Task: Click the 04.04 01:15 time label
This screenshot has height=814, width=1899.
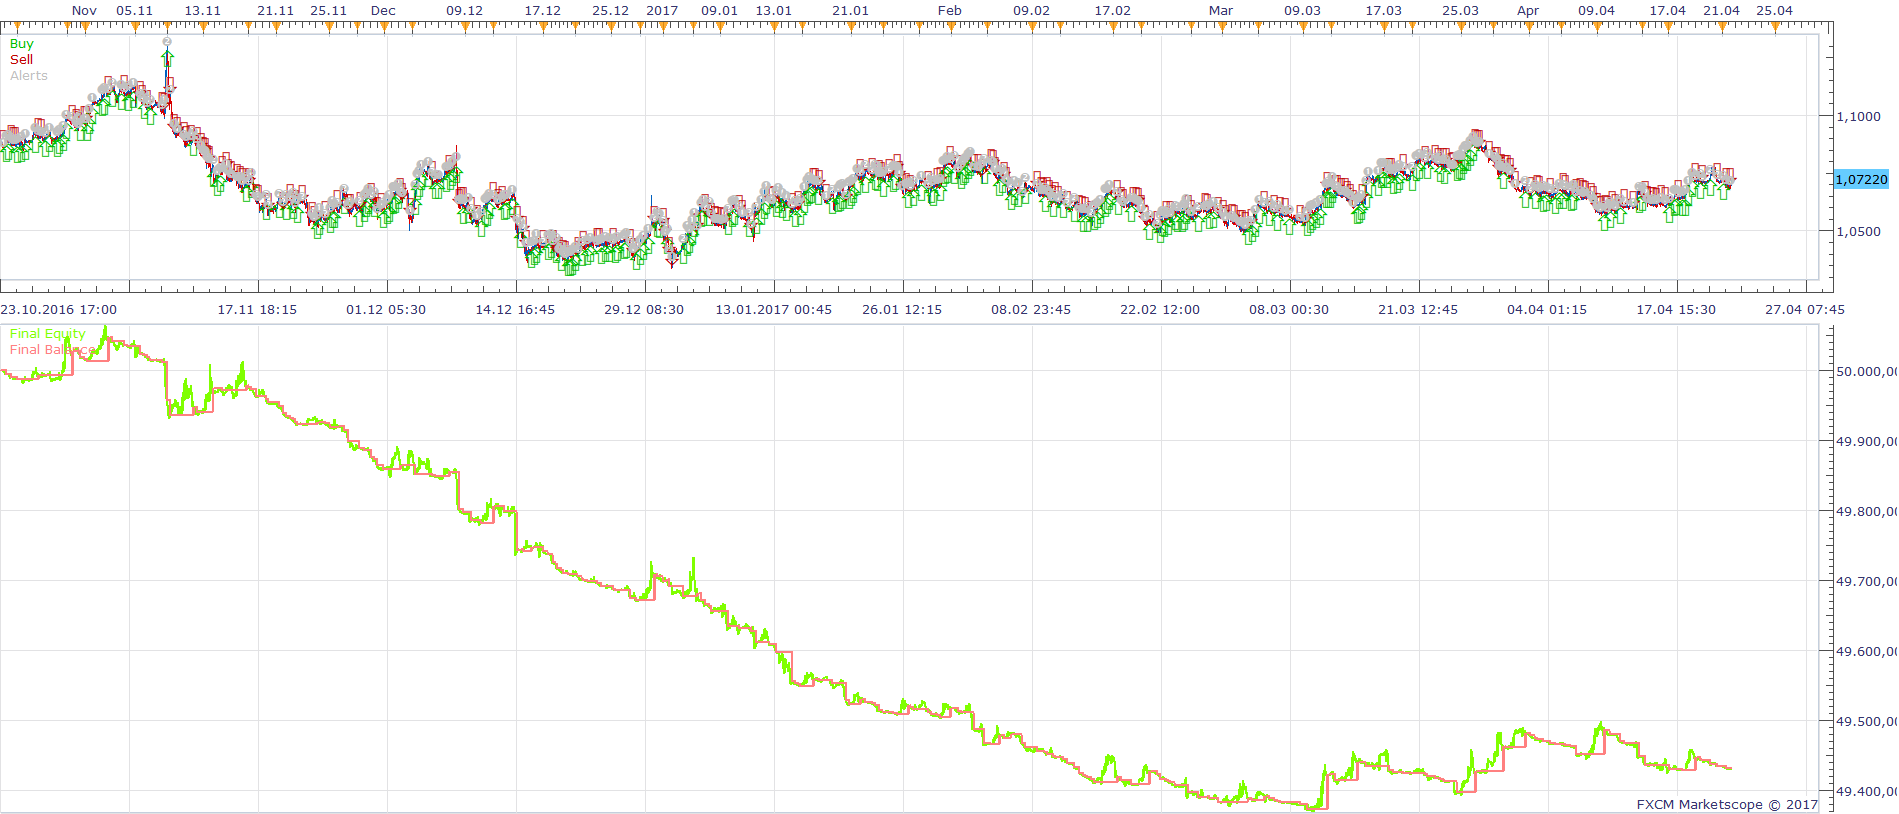Action: [1548, 310]
